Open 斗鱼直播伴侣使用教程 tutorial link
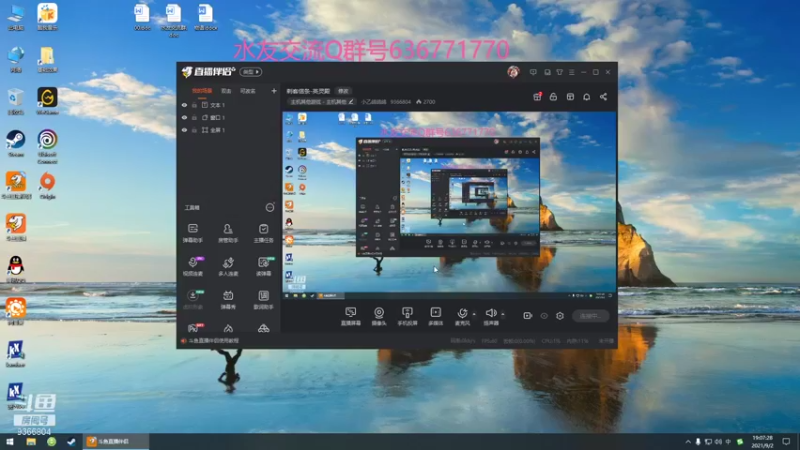Image resolution: width=800 pixels, height=450 pixels. click(x=214, y=341)
